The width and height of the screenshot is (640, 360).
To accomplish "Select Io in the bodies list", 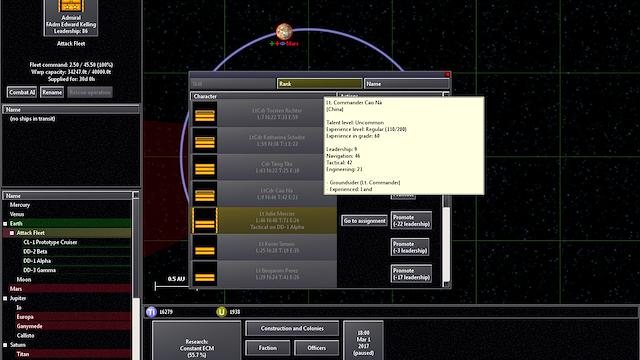I will [67, 308].
